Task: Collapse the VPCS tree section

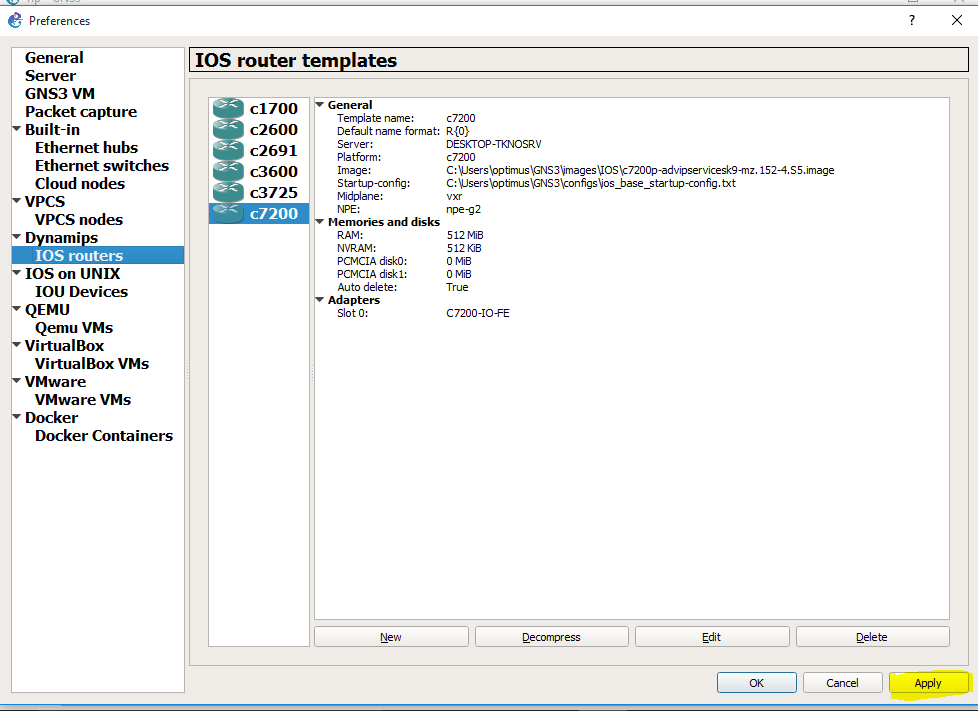Action: pos(17,201)
